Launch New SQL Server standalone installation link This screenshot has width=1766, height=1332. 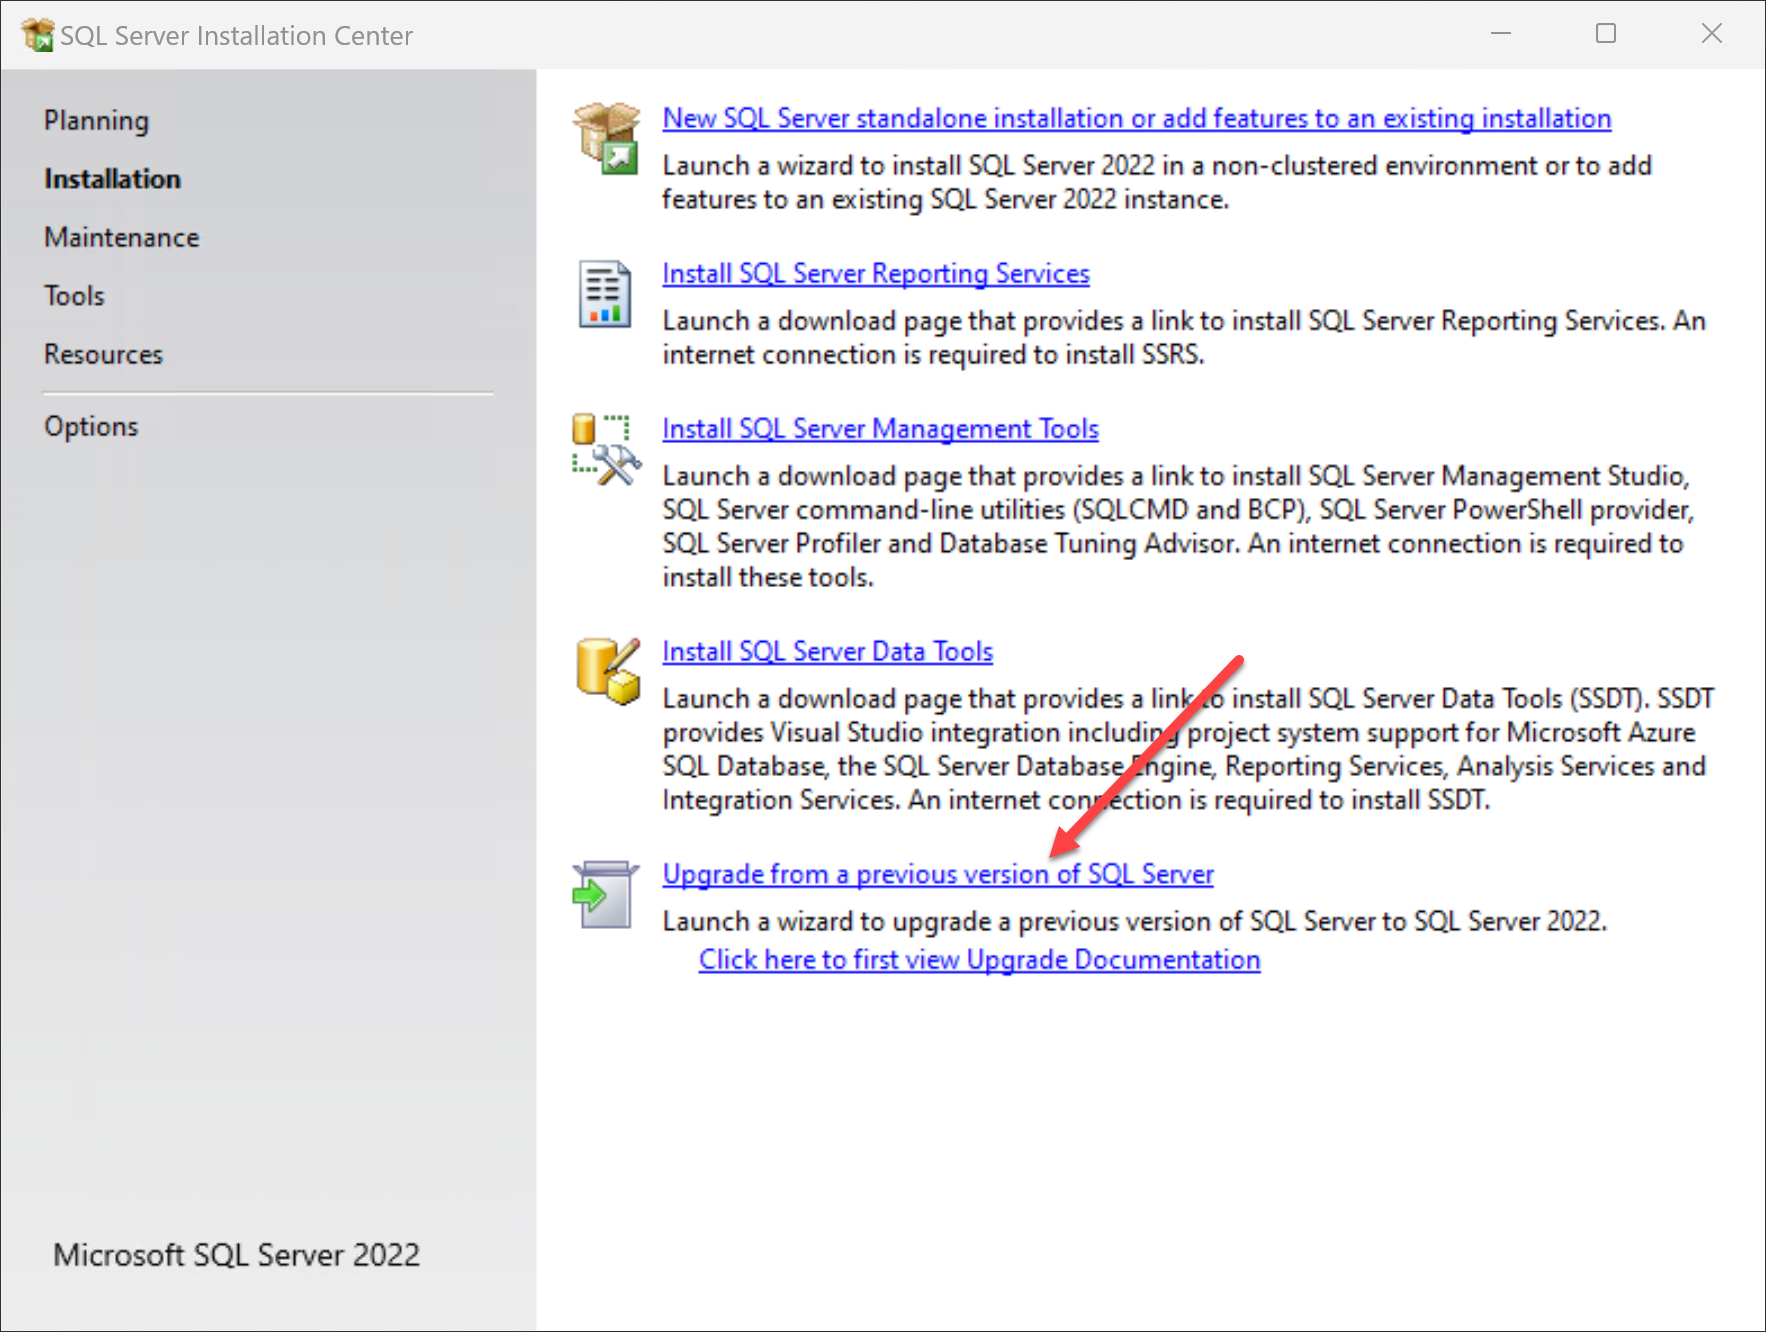click(1136, 119)
